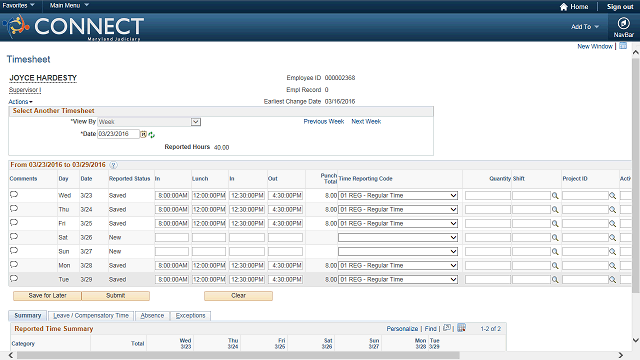This screenshot has width=640, height=360.
Task: Click the vertical scrollbar down arrow
Action: coord(636,340)
